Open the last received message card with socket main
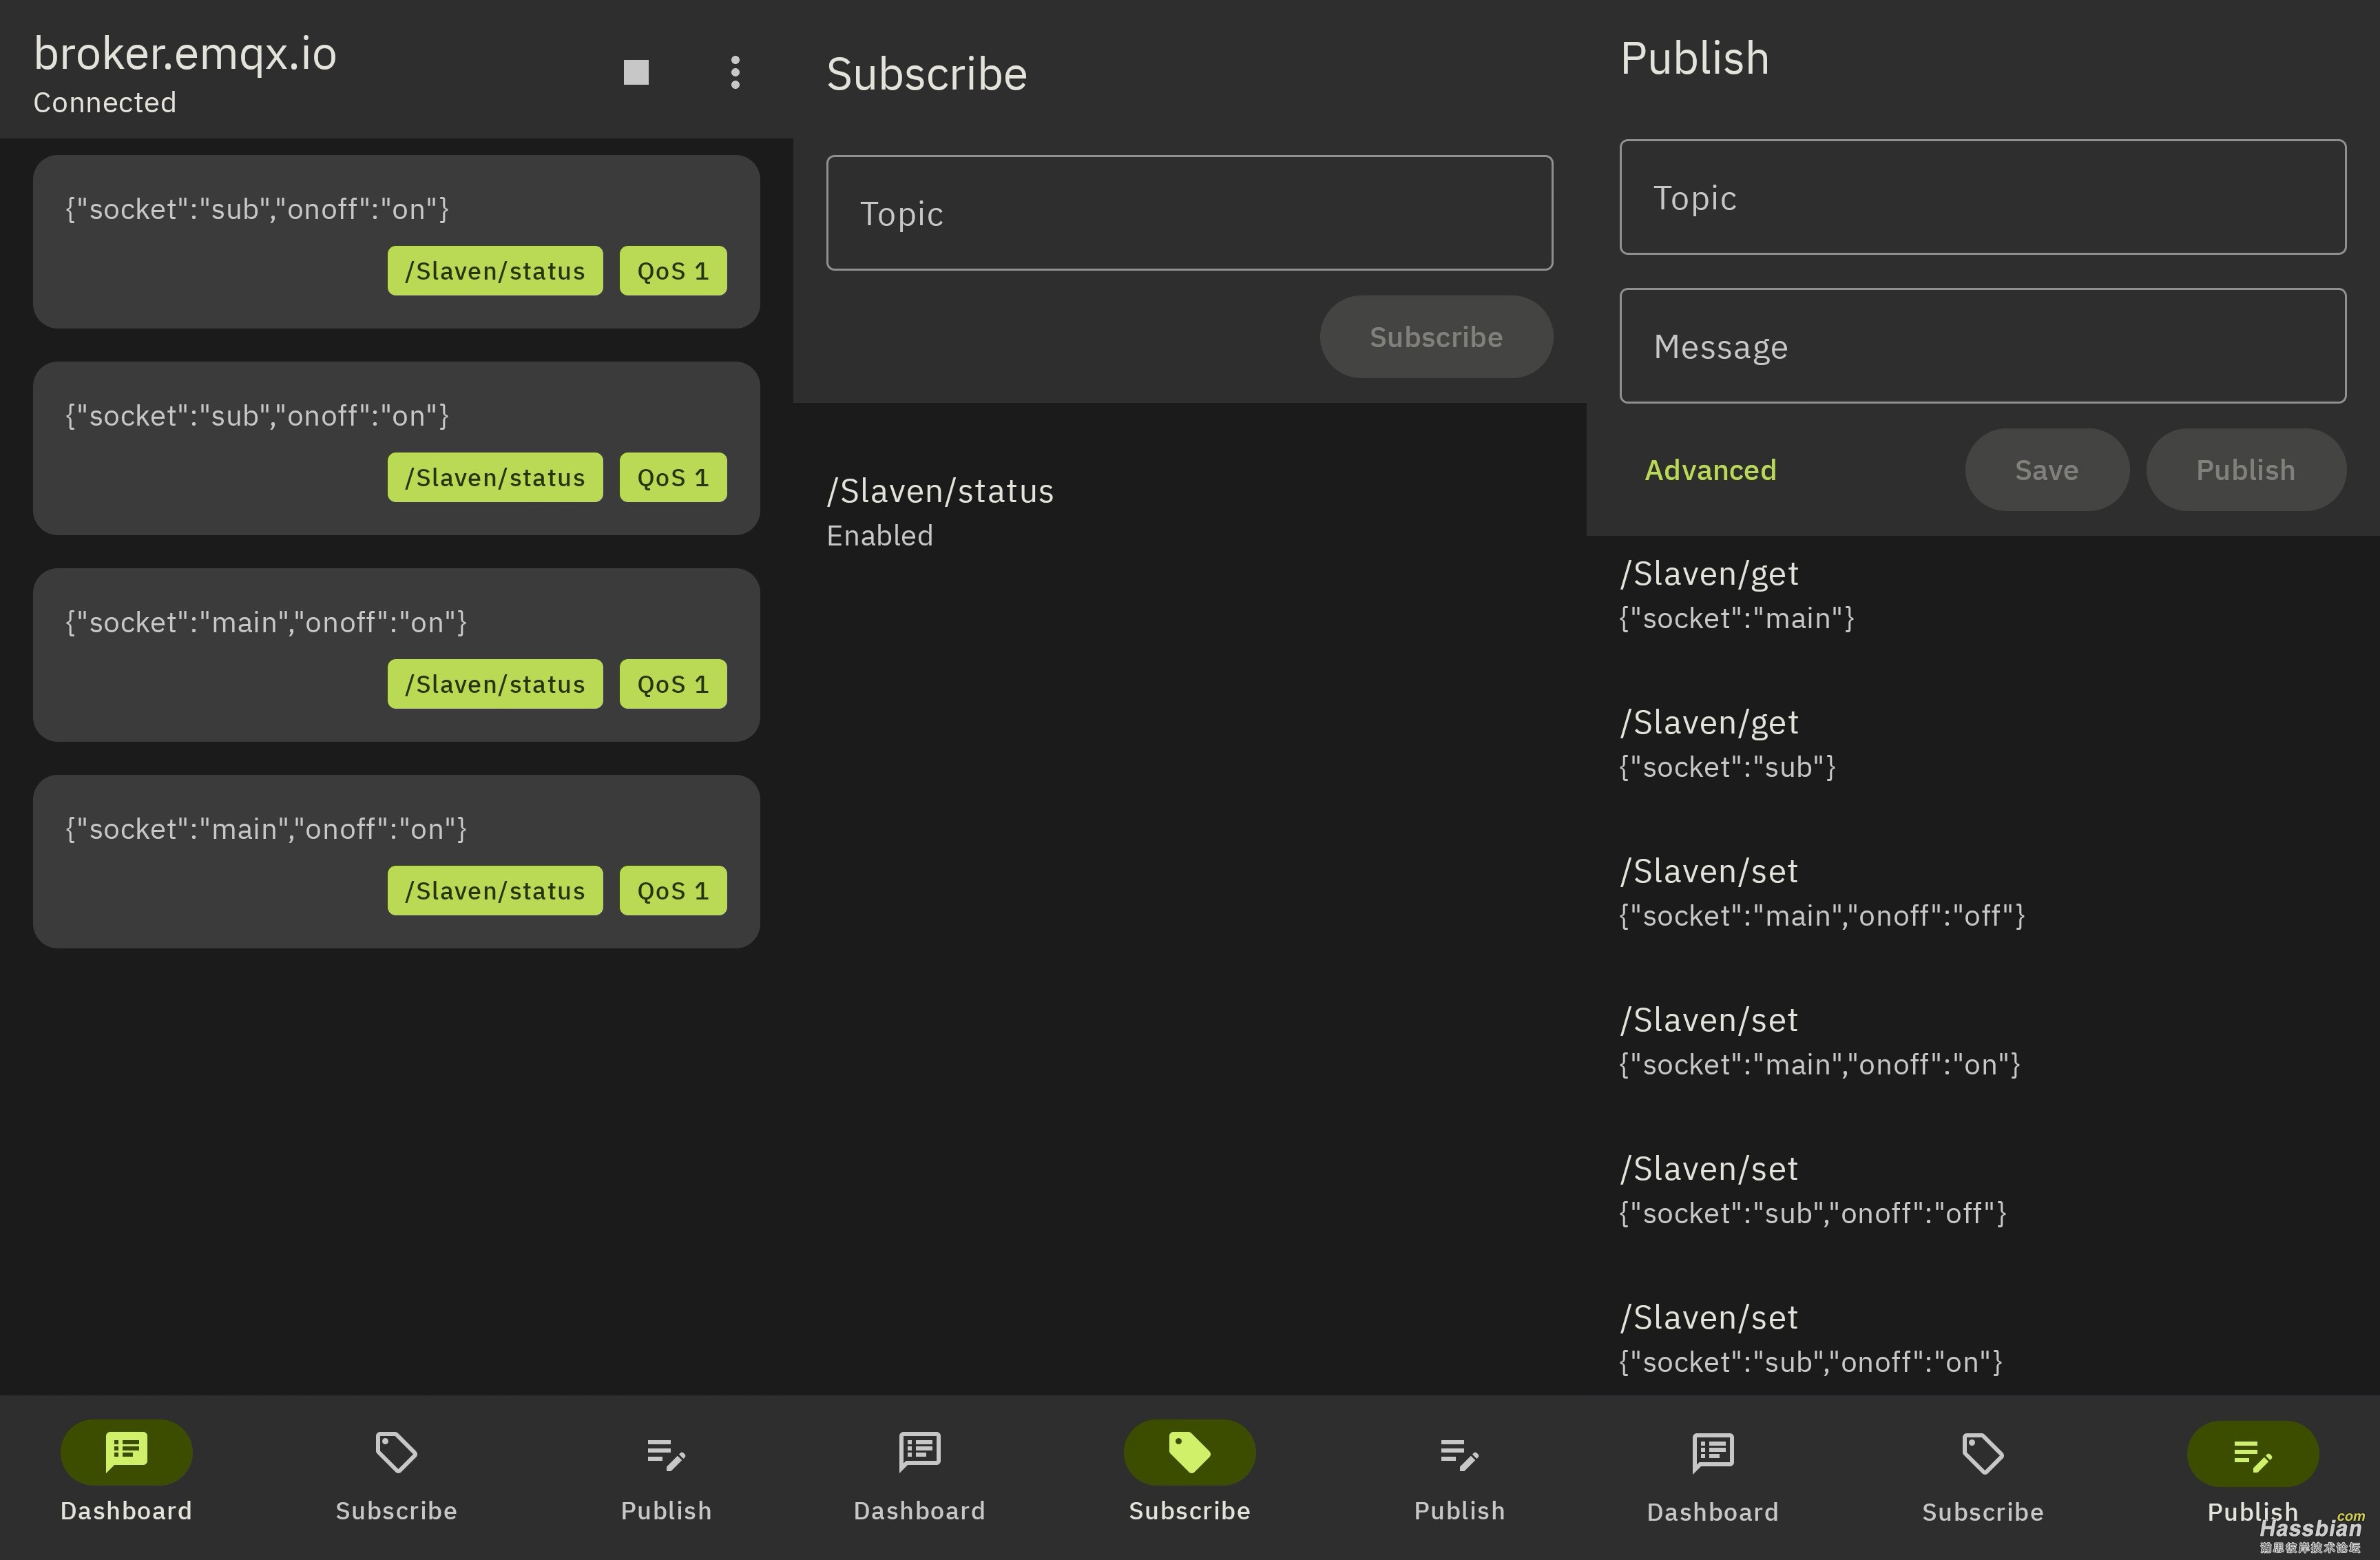This screenshot has width=2380, height=1560. coord(396,861)
